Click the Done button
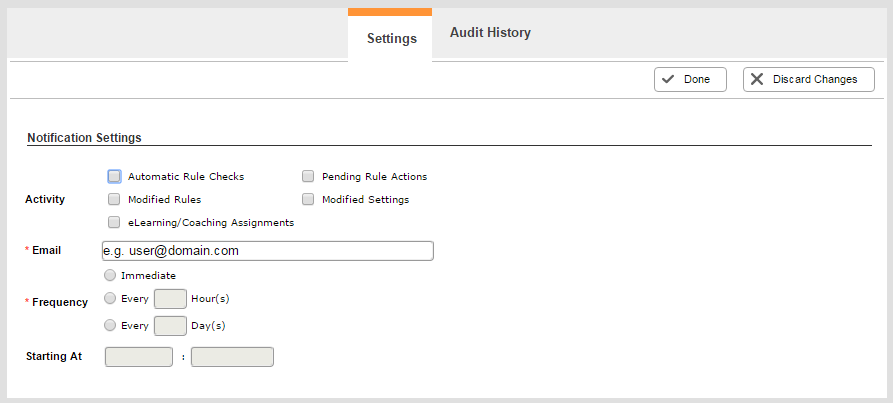This screenshot has width=893, height=403. (x=690, y=79)
